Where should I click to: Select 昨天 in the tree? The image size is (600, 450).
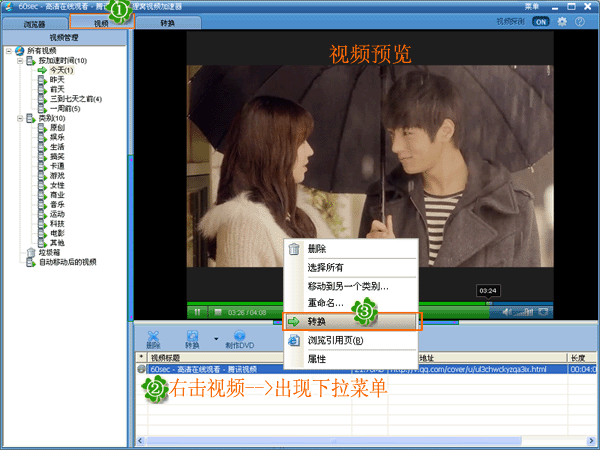(57, 80)
